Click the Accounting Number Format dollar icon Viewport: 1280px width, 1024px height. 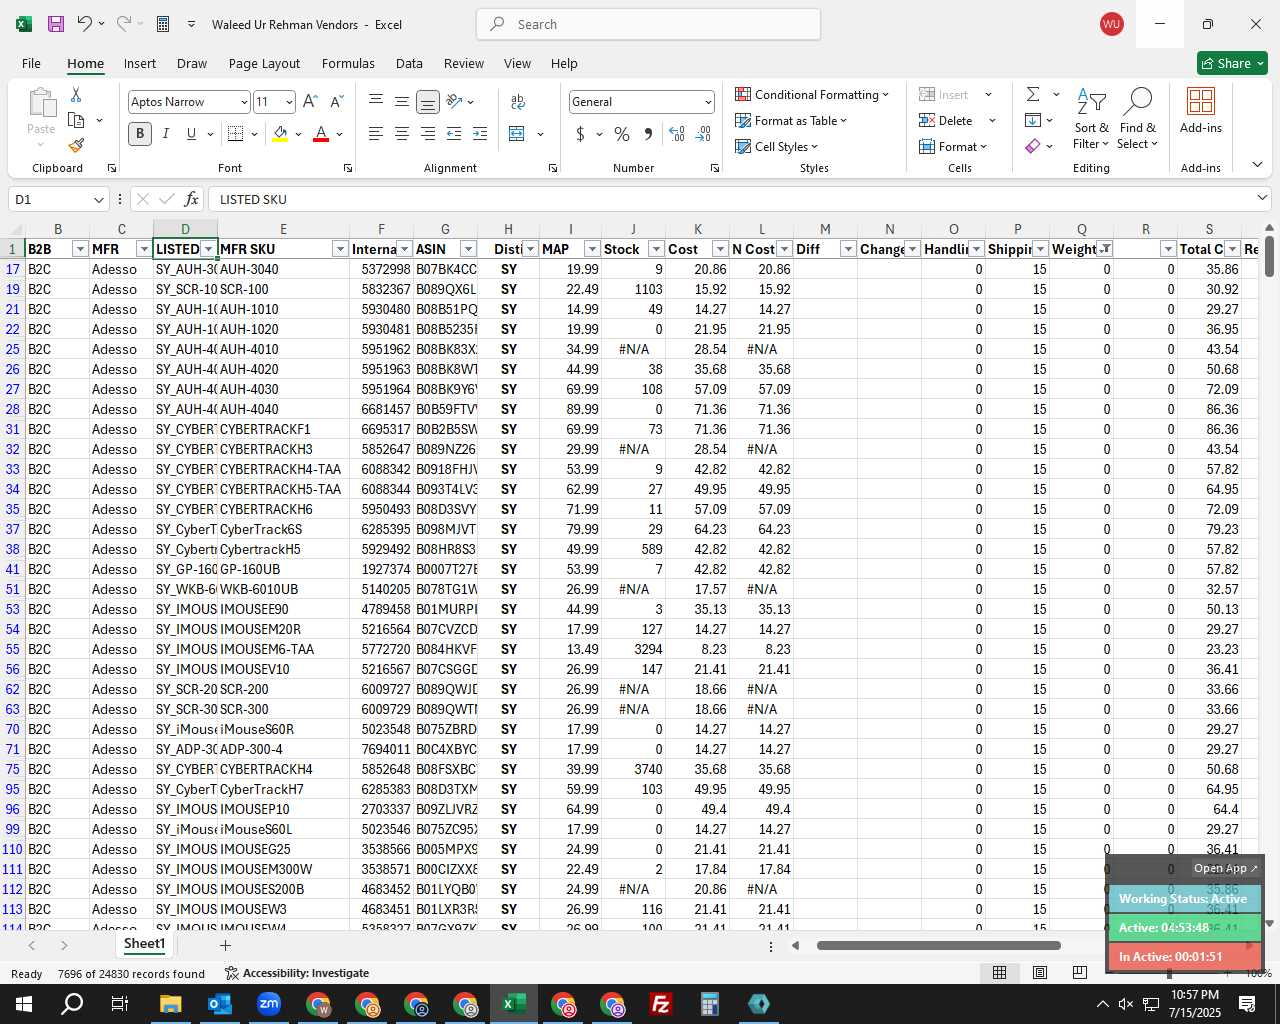[x=580, y=133]
